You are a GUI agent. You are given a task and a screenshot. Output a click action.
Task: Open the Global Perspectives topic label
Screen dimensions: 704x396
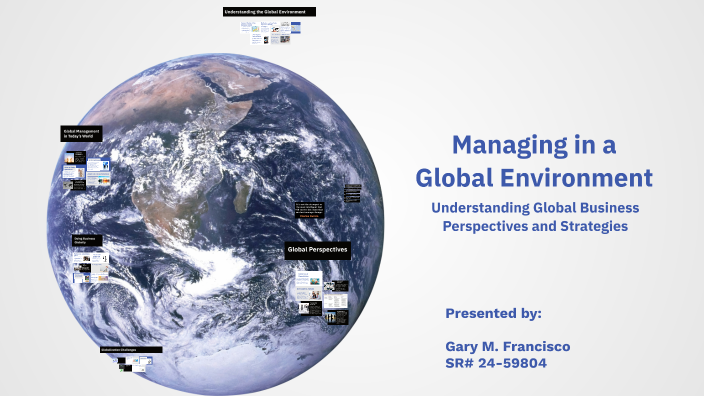click(317, 250)
